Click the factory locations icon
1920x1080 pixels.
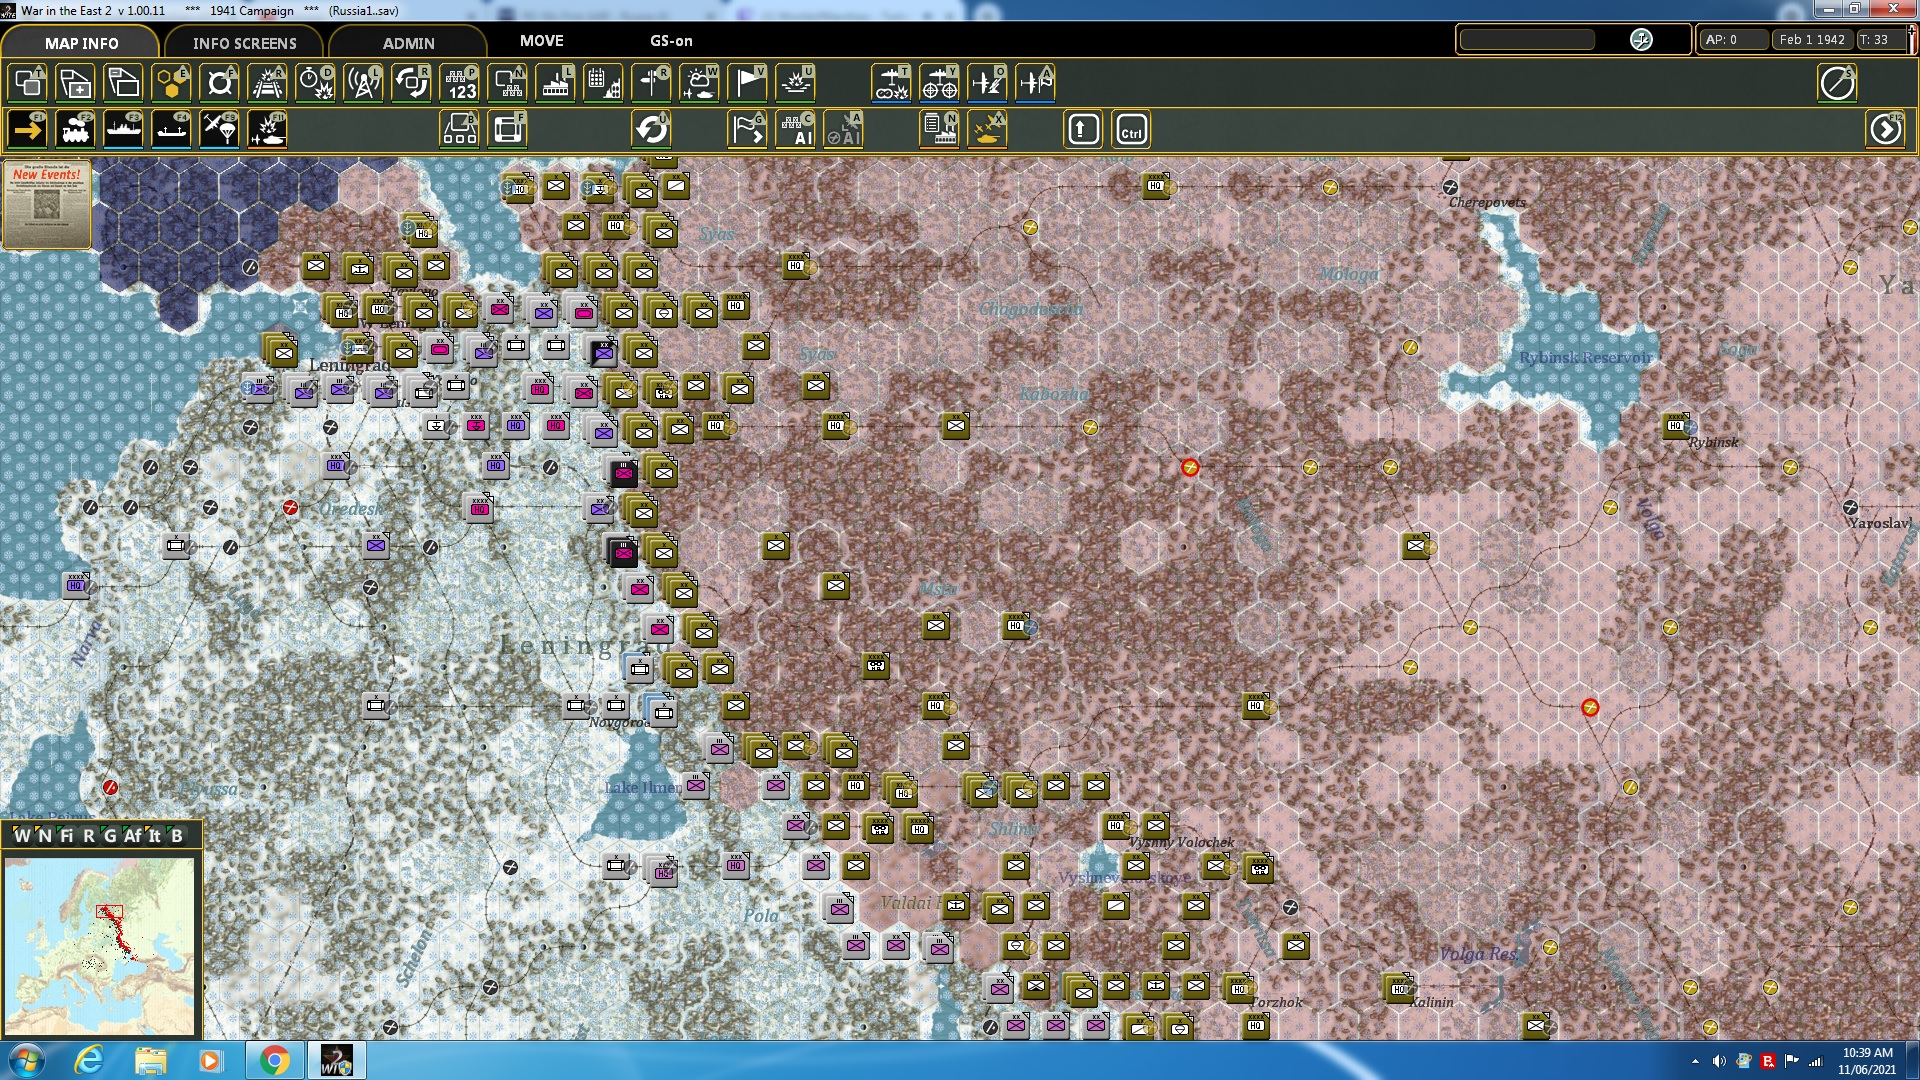pyautogui.click(x=555, y=84)
